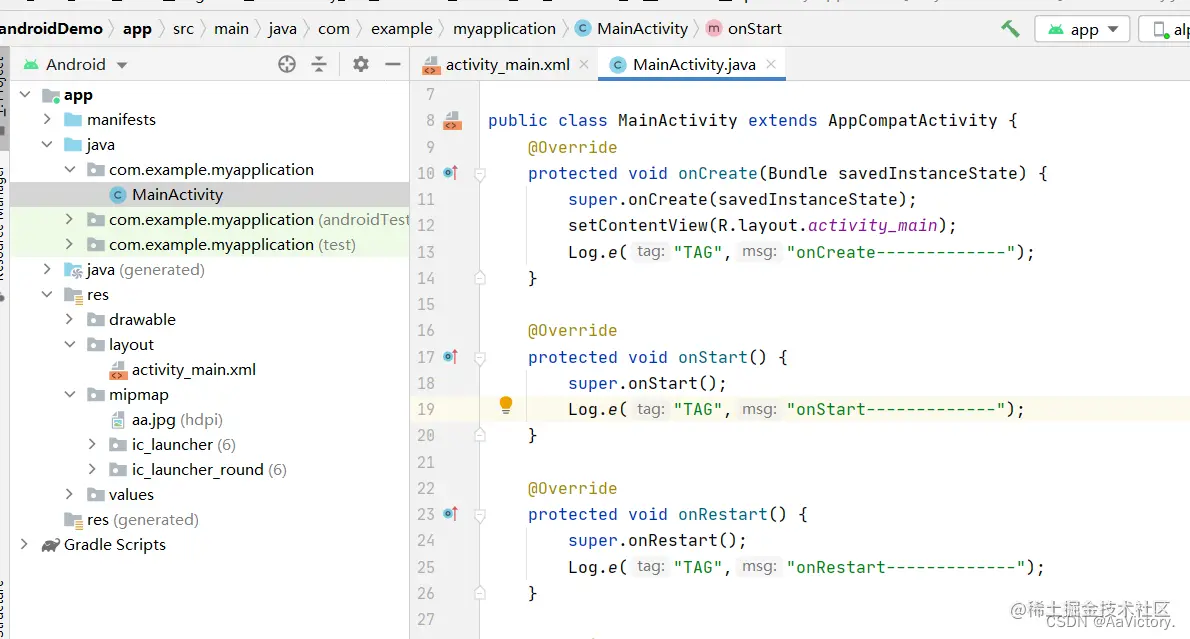The height and width of the screenshot is (639, 1190).
Task: Expand the drawable folder
Action: pos(70,320)
